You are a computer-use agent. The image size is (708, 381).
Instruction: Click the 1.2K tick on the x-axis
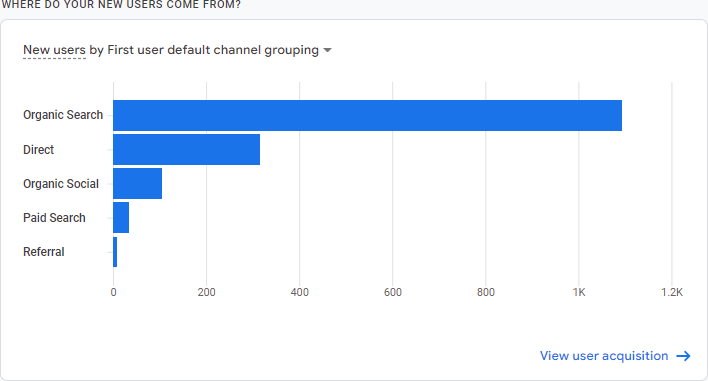click(x=672, y=293)
